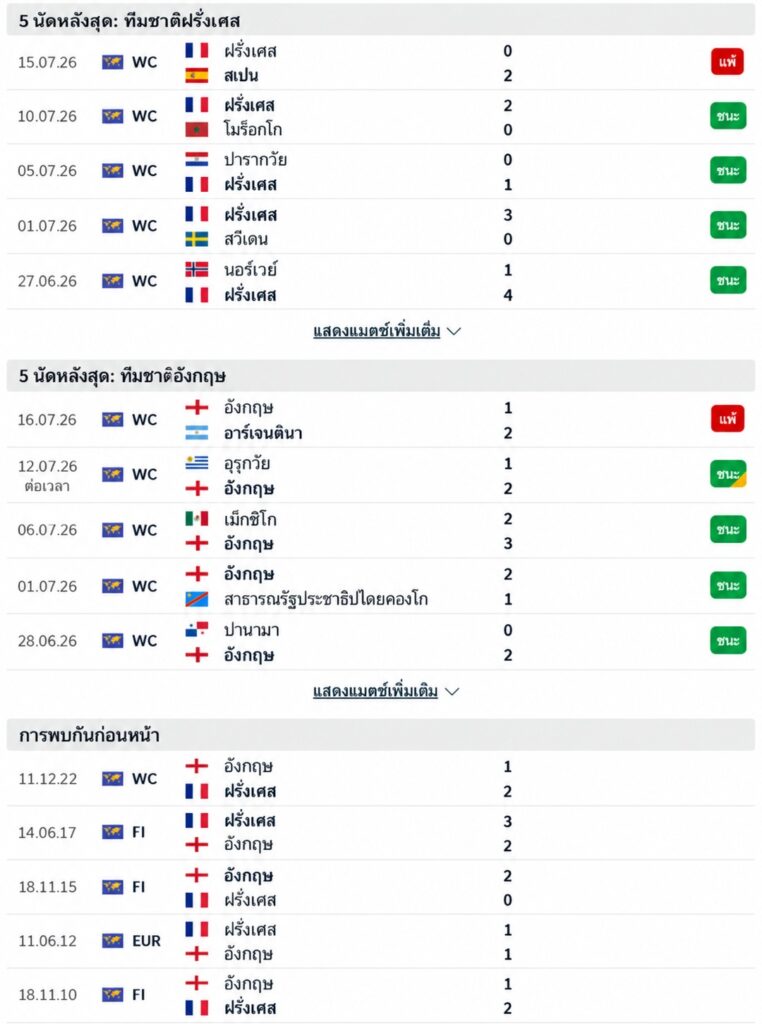Click the Sweden flag icon

[197, 239]
